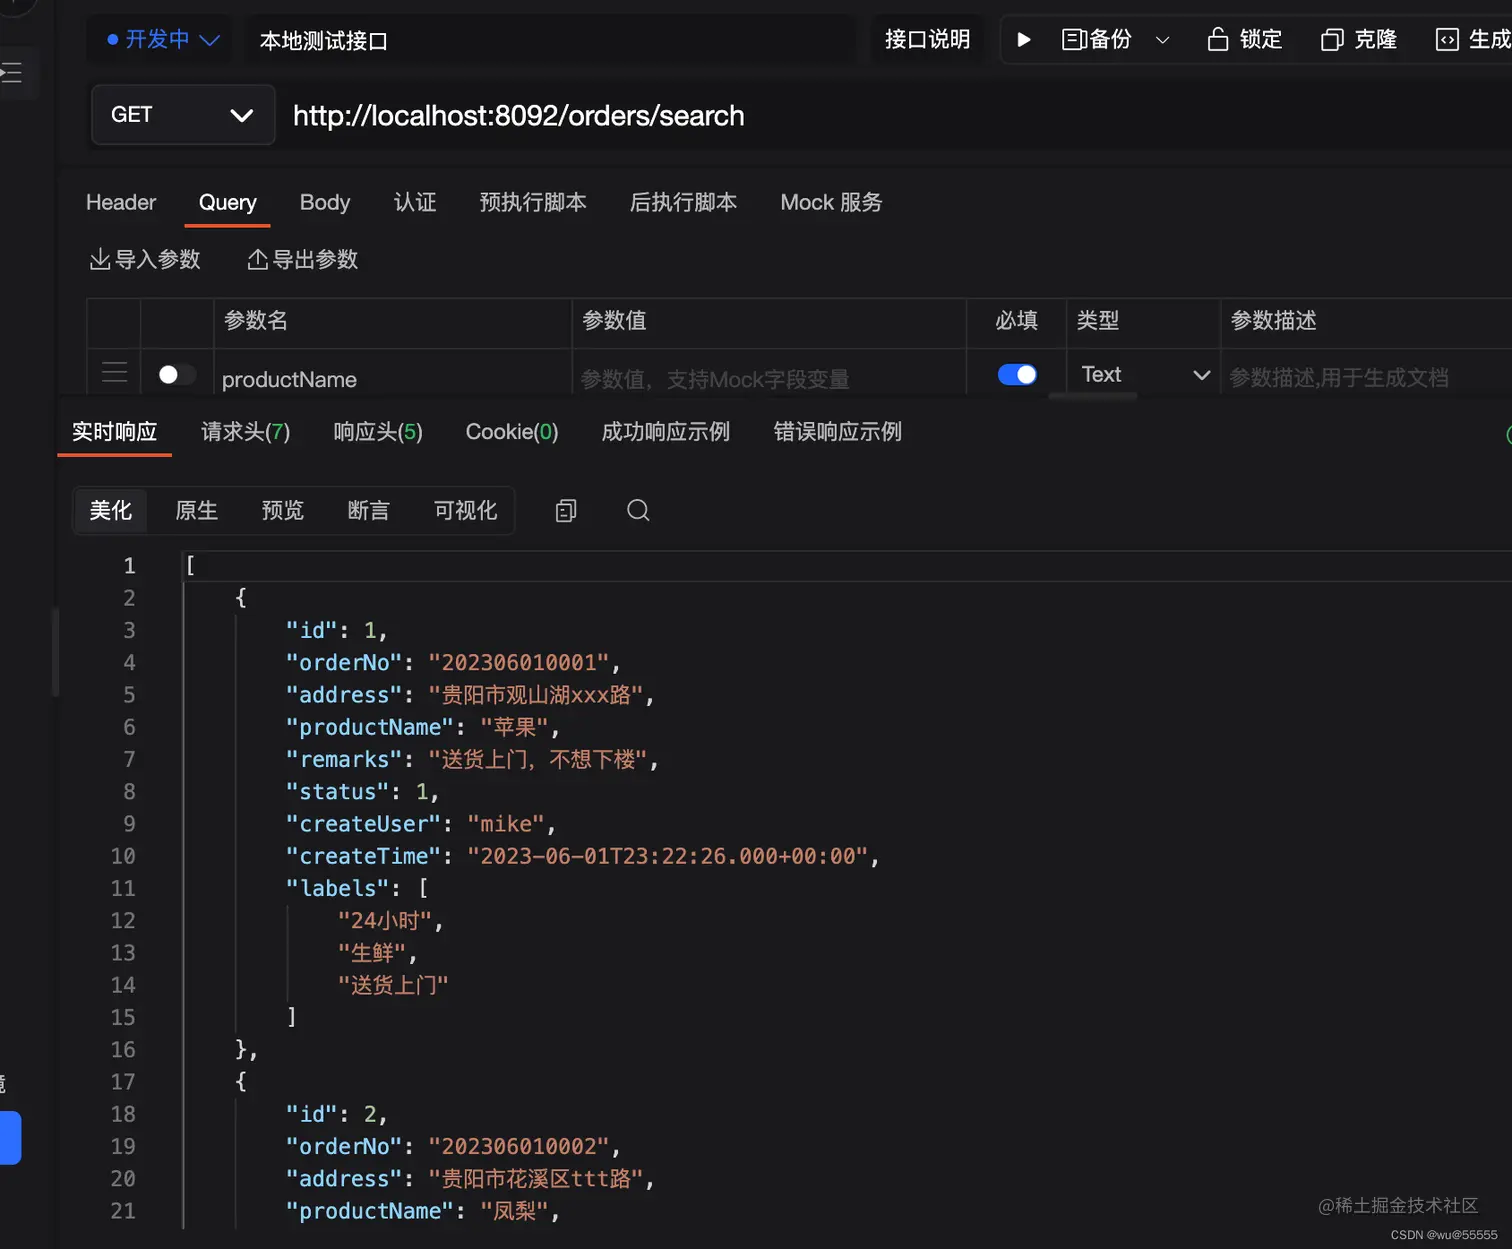Open the Text type dropdown
The width and height of the screenshot is (1512, 1249).
(1143, 375)
